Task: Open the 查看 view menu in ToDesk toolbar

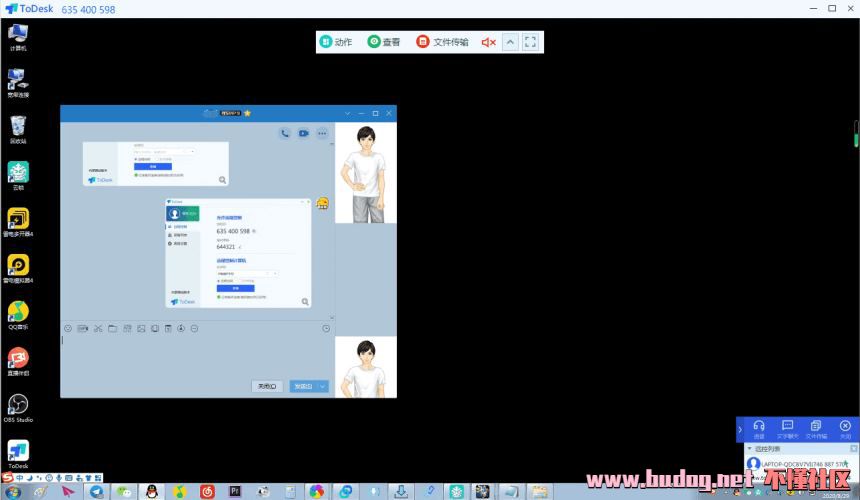Action: [384, 42]
